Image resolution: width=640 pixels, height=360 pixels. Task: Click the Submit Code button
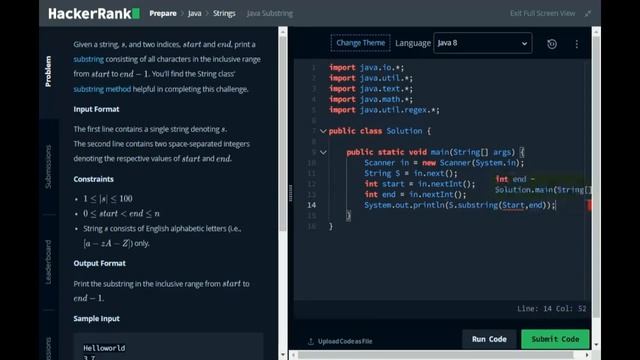555,339
